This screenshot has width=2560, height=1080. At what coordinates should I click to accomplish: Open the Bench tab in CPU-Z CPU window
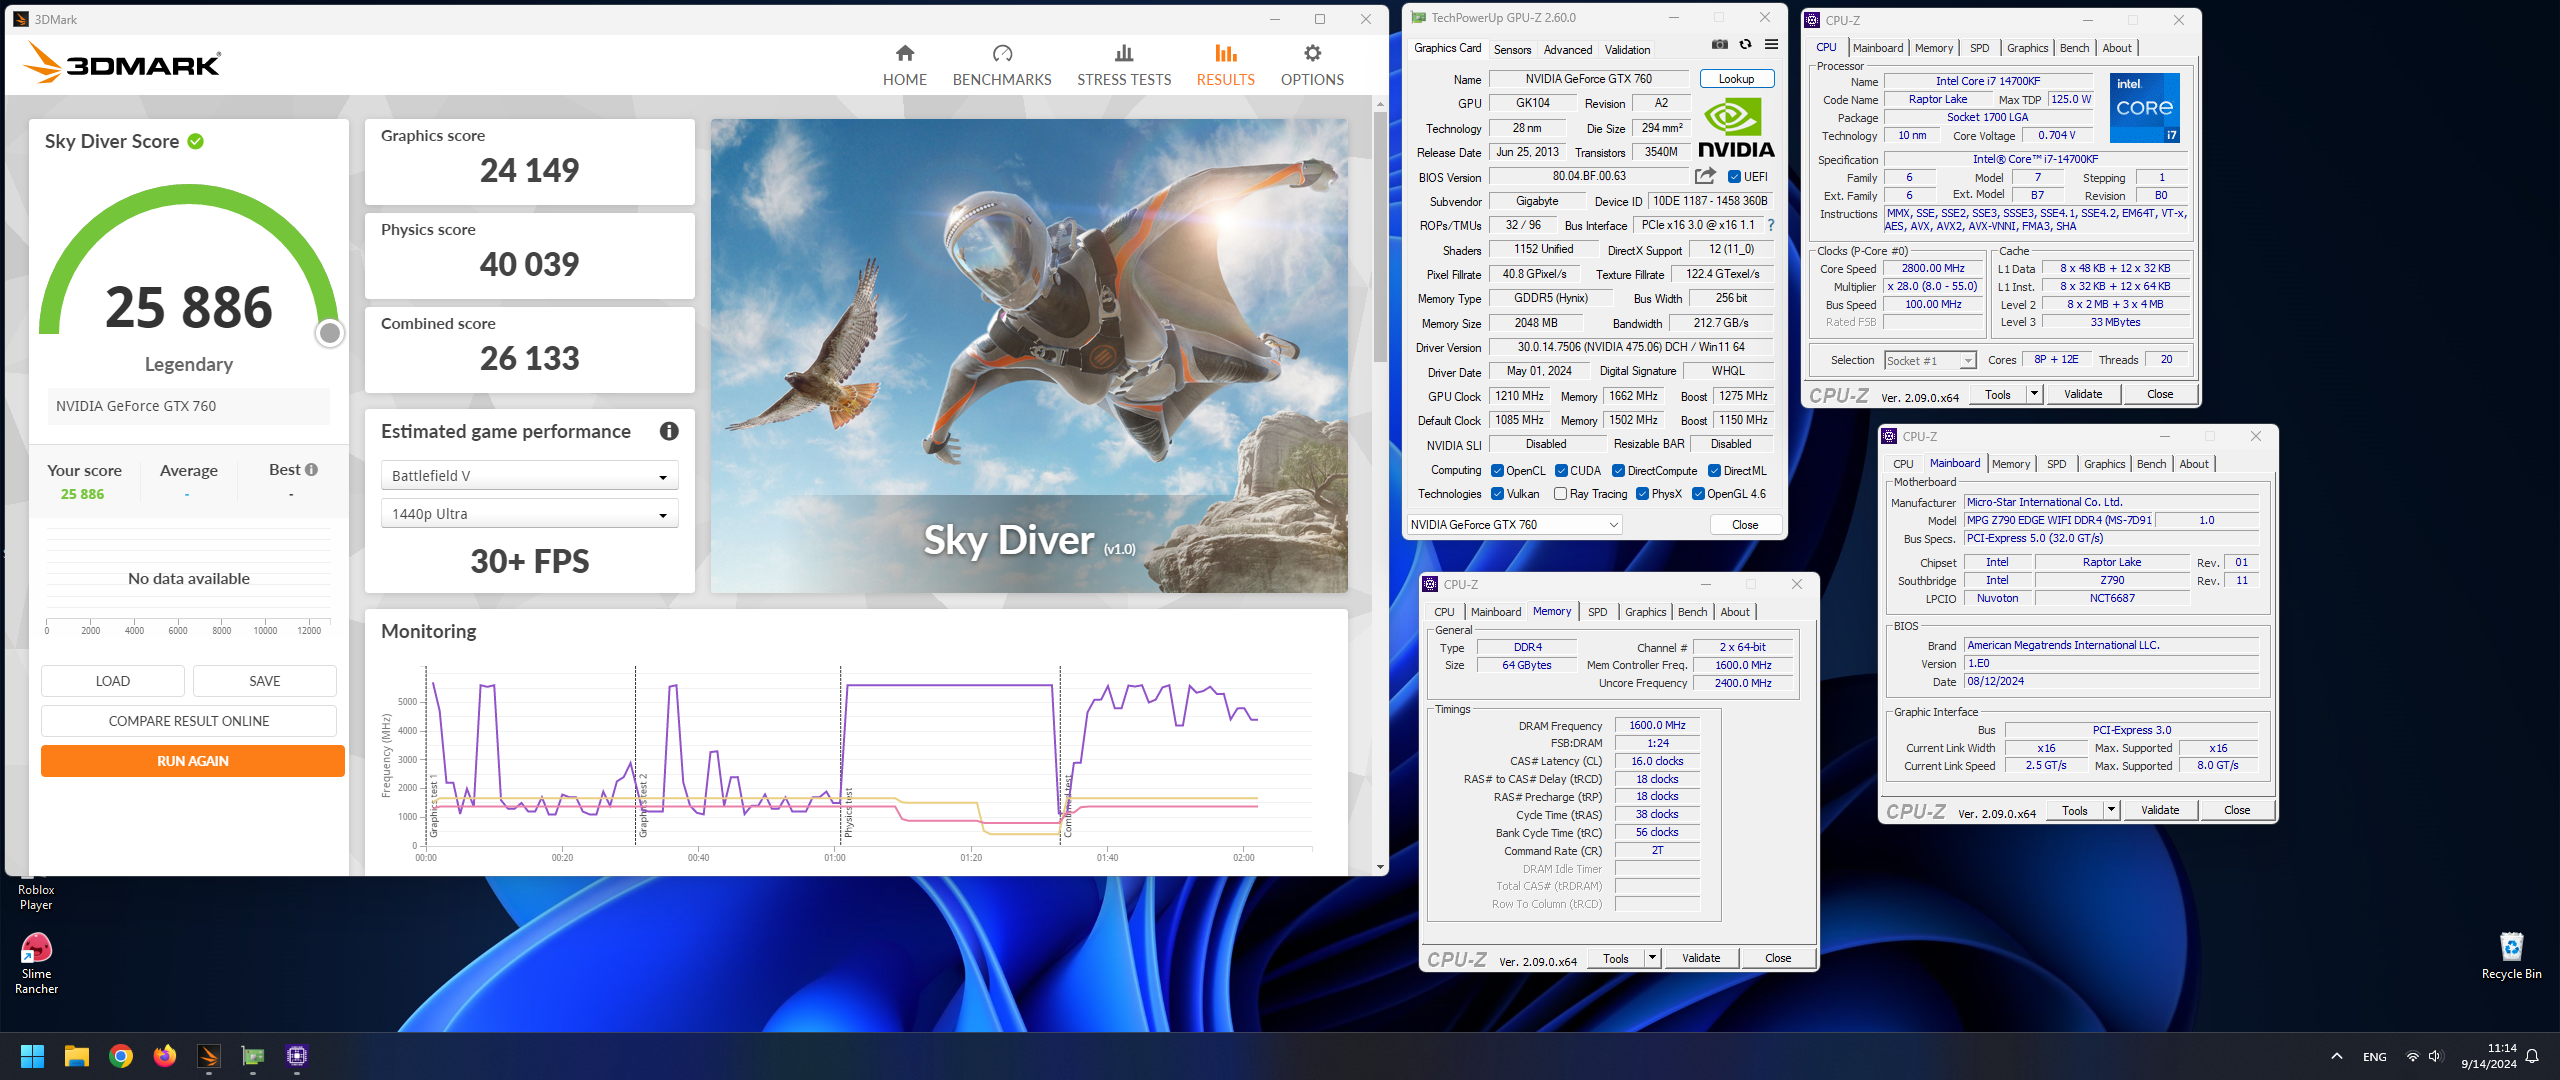(2074, 48)
